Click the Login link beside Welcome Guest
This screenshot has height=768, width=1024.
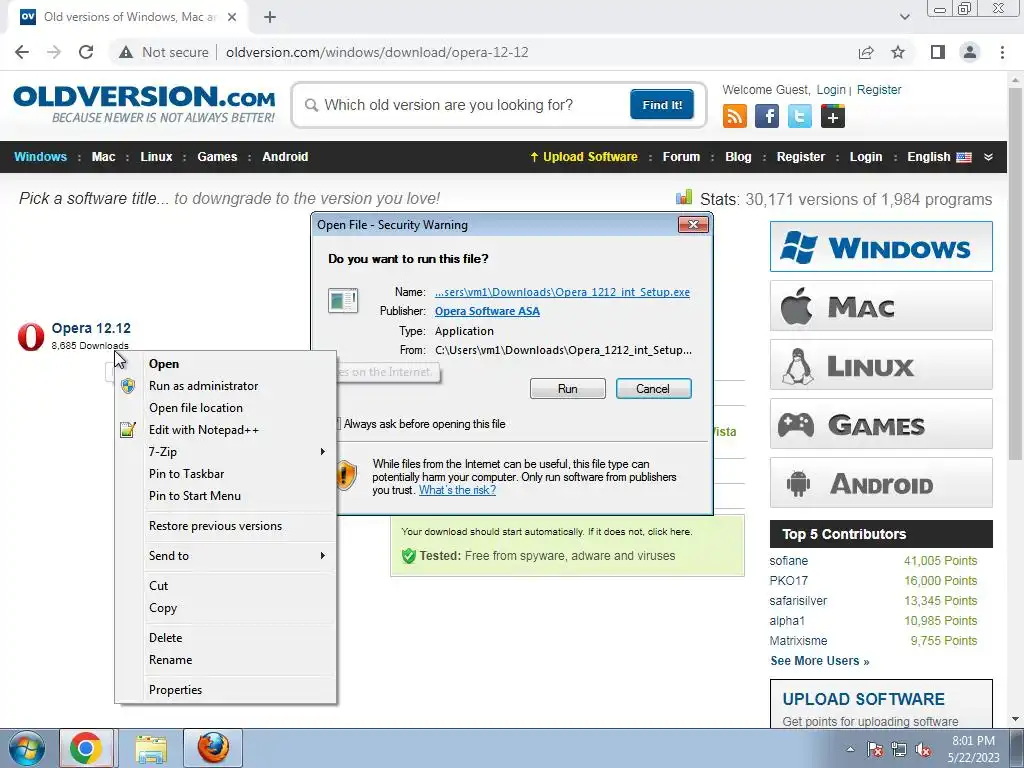(x=831, y=89)
